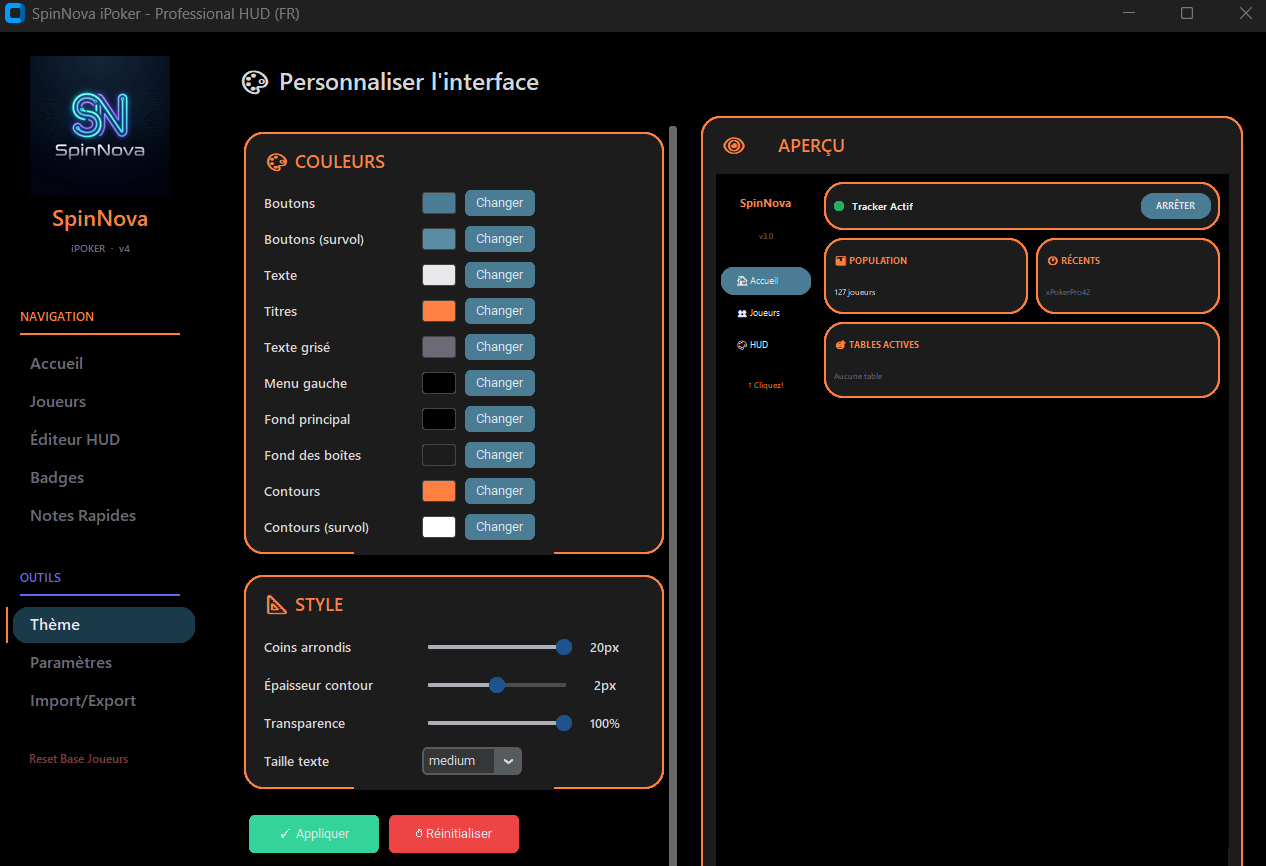
Task: Click the Épaisseur contour slider handle
Action: pyautogui.click(x=497, y=685)
